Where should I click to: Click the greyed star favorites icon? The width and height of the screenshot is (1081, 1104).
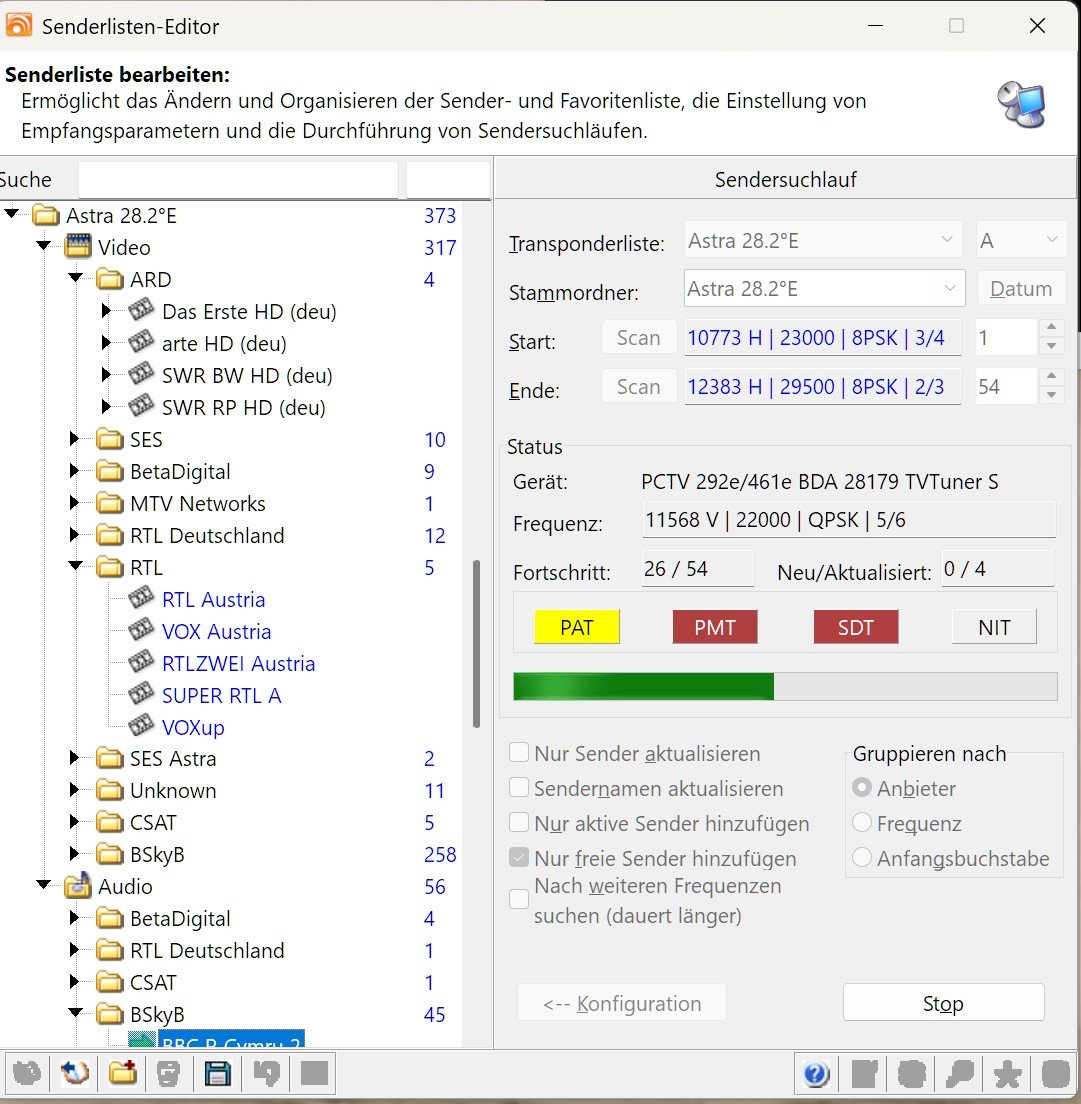point(1007,1075)
